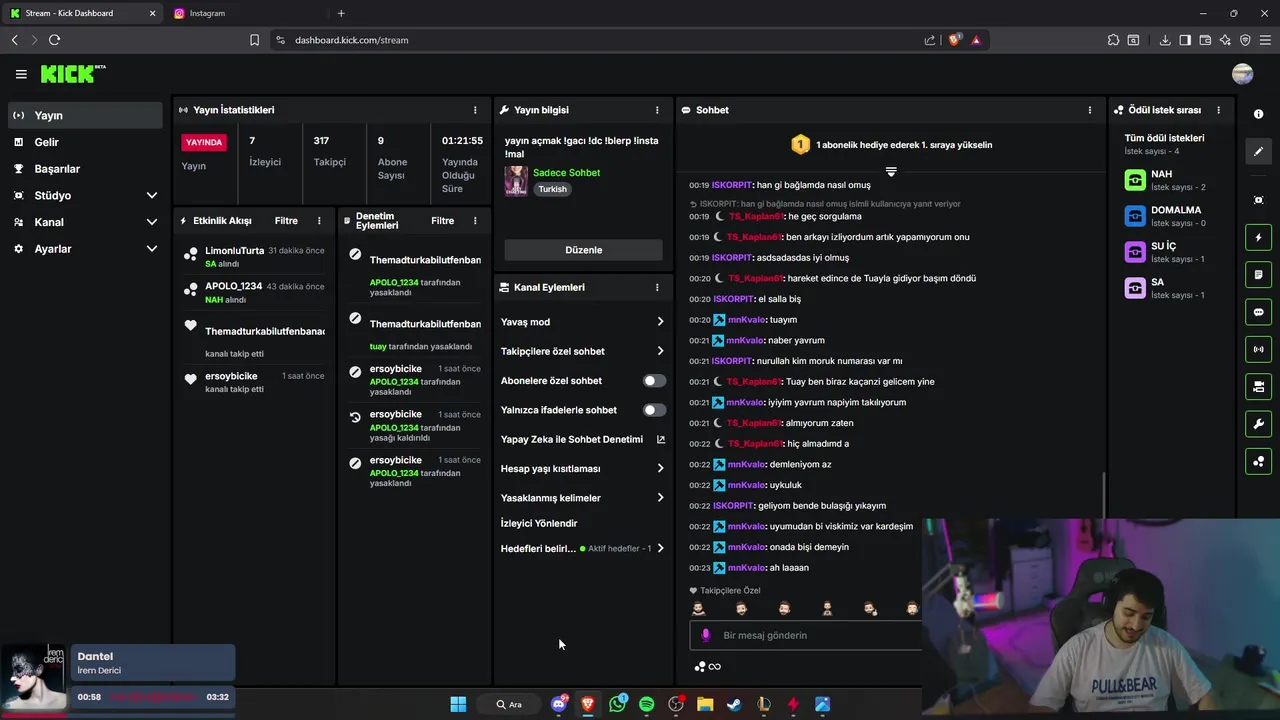Open Etkinlik Akışı three-dot menu

[x=319, y=221]
